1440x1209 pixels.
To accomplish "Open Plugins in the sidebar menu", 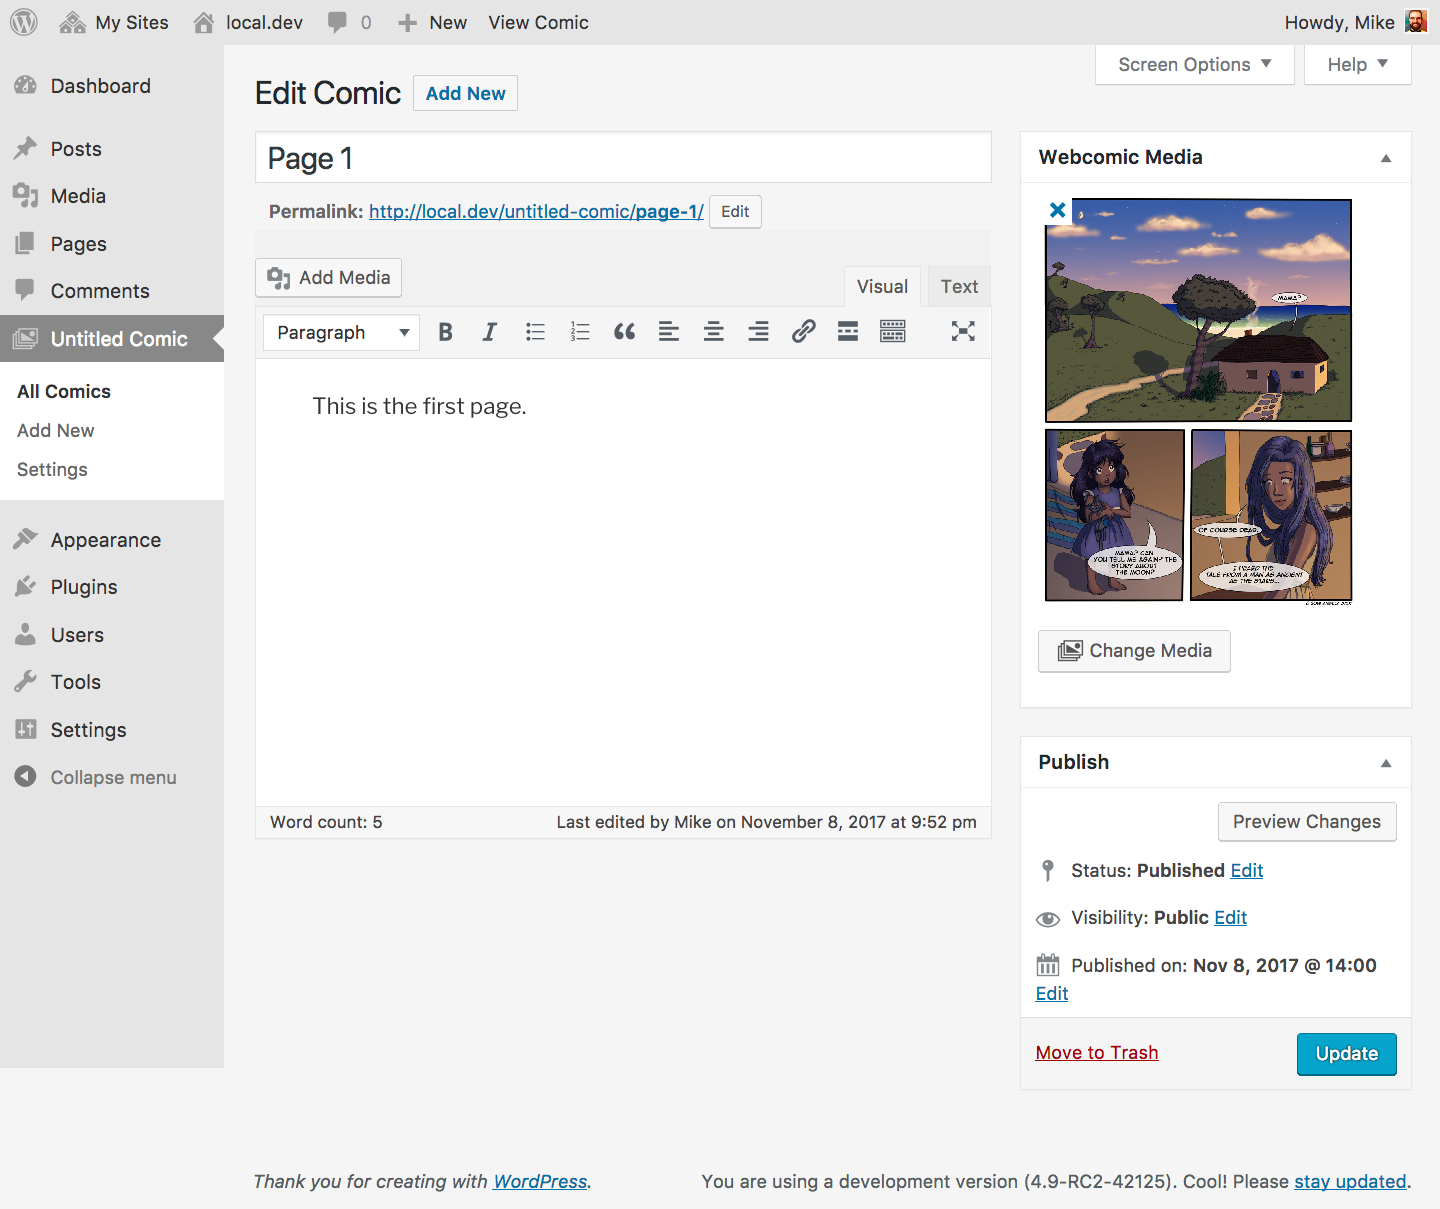I will click(x=84, y=587).
